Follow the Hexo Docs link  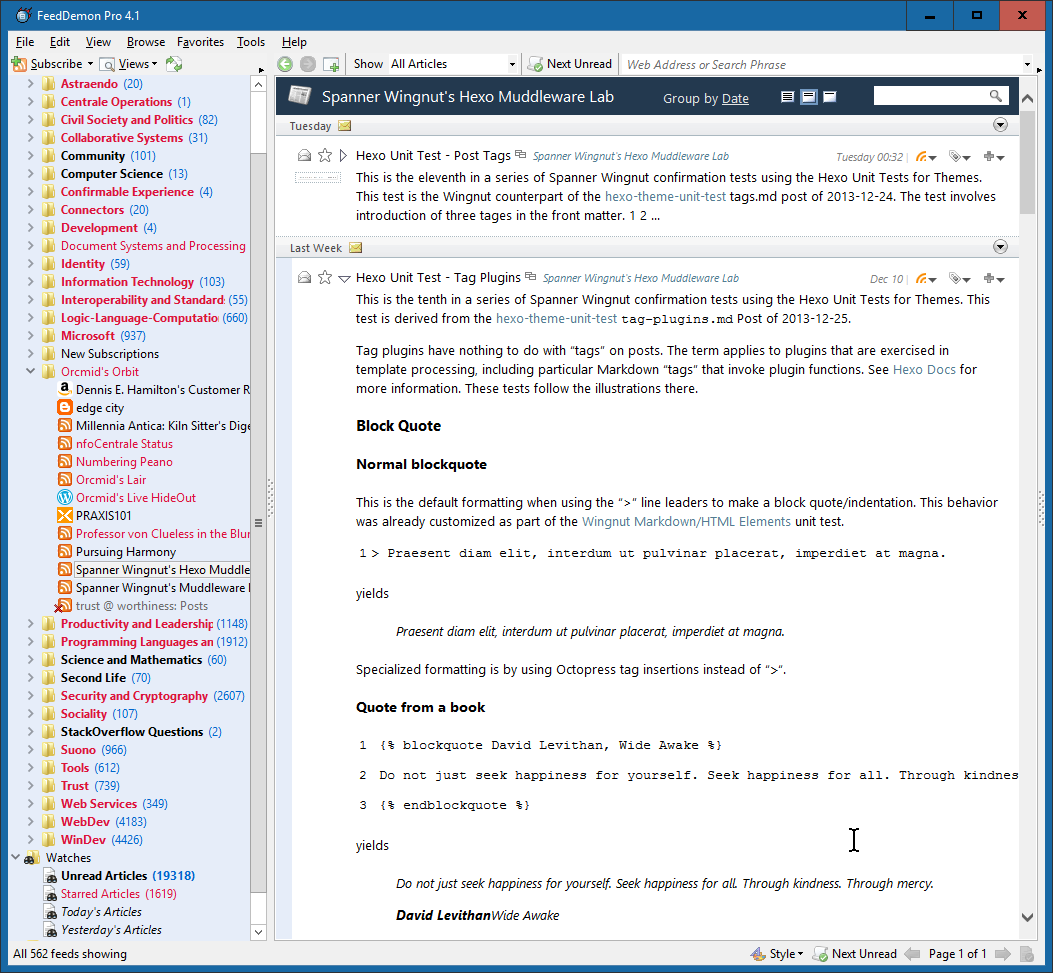[x=925, y=369]
